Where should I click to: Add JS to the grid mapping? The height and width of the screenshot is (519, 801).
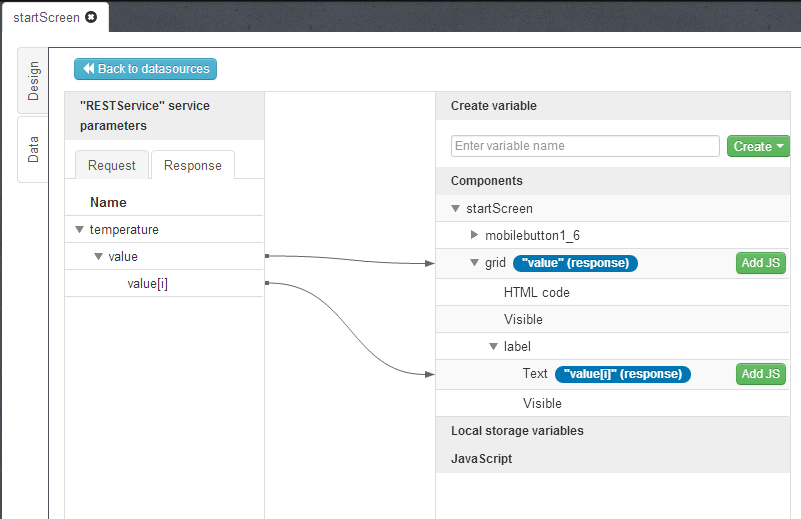[x=760, y=263]
